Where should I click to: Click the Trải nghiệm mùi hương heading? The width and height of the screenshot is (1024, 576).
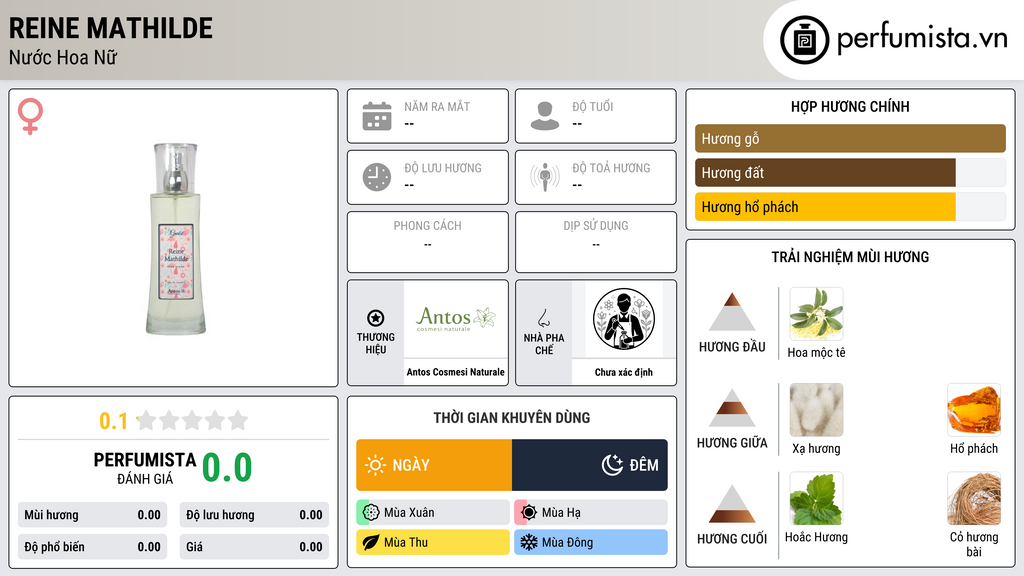[850, 257]
